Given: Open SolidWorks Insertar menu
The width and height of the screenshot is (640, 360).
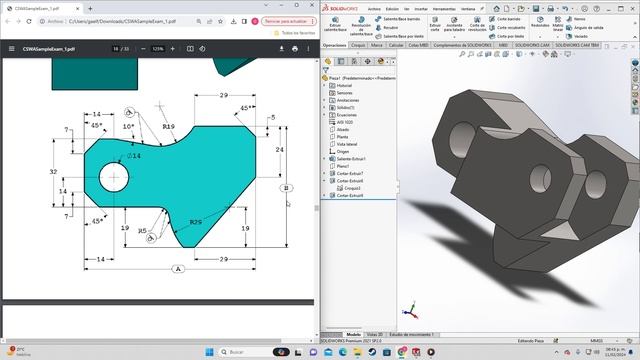Looking at the screenshot, I should (x=421, y=9).
